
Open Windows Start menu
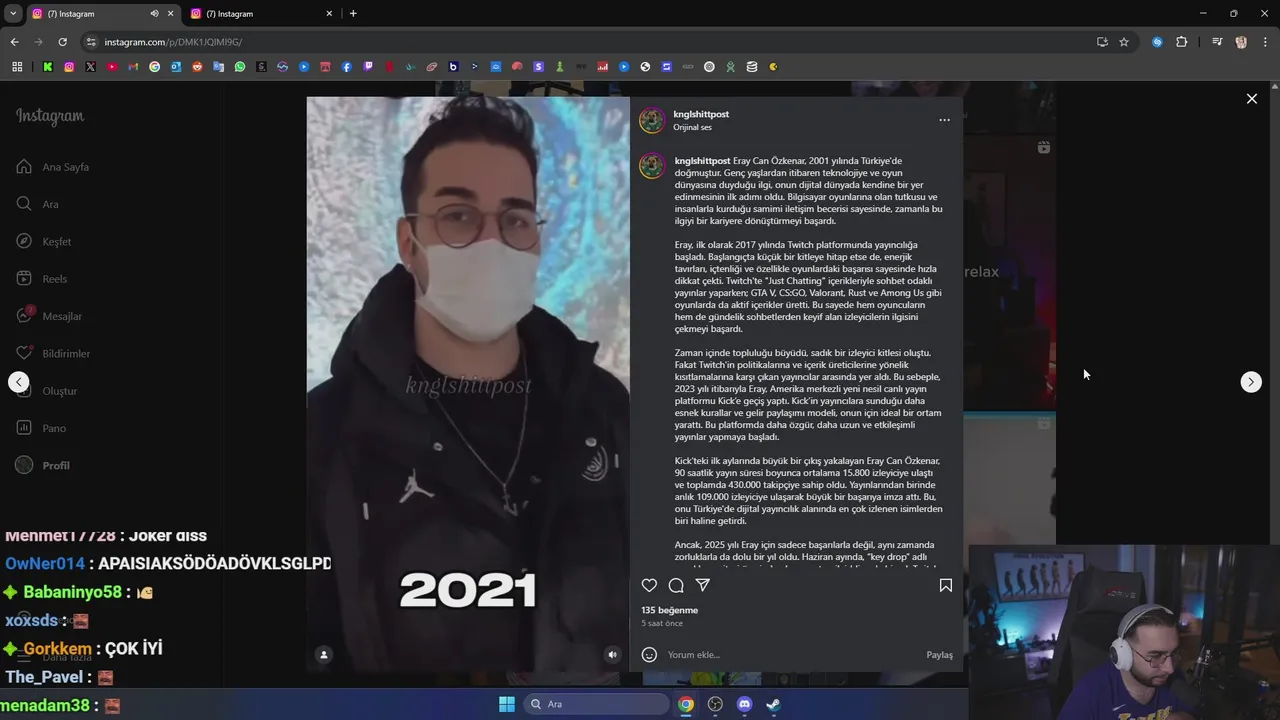click(x=506, y=704)
